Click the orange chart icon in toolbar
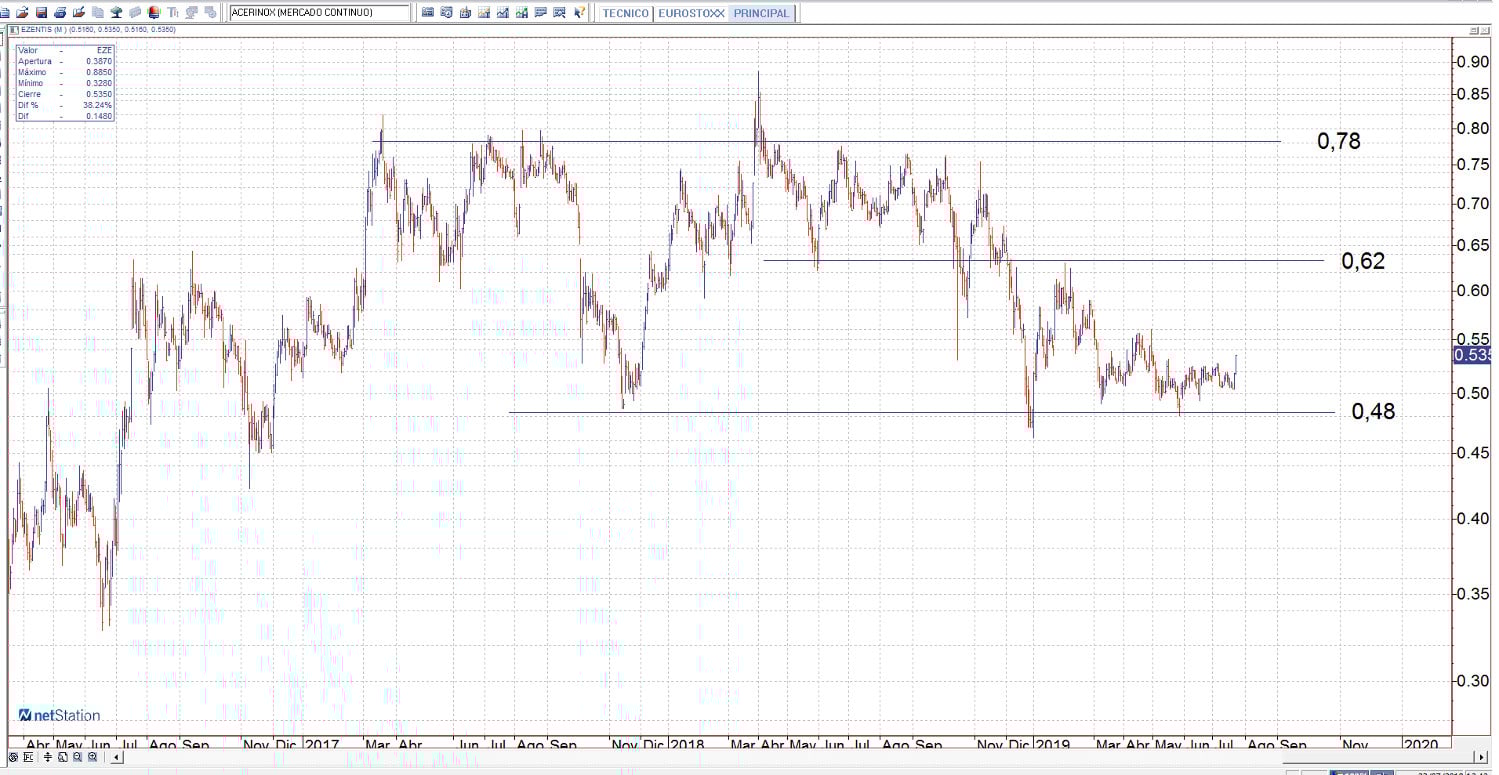The width and height of the screenshot is (1499, 775). click(484, 13)
